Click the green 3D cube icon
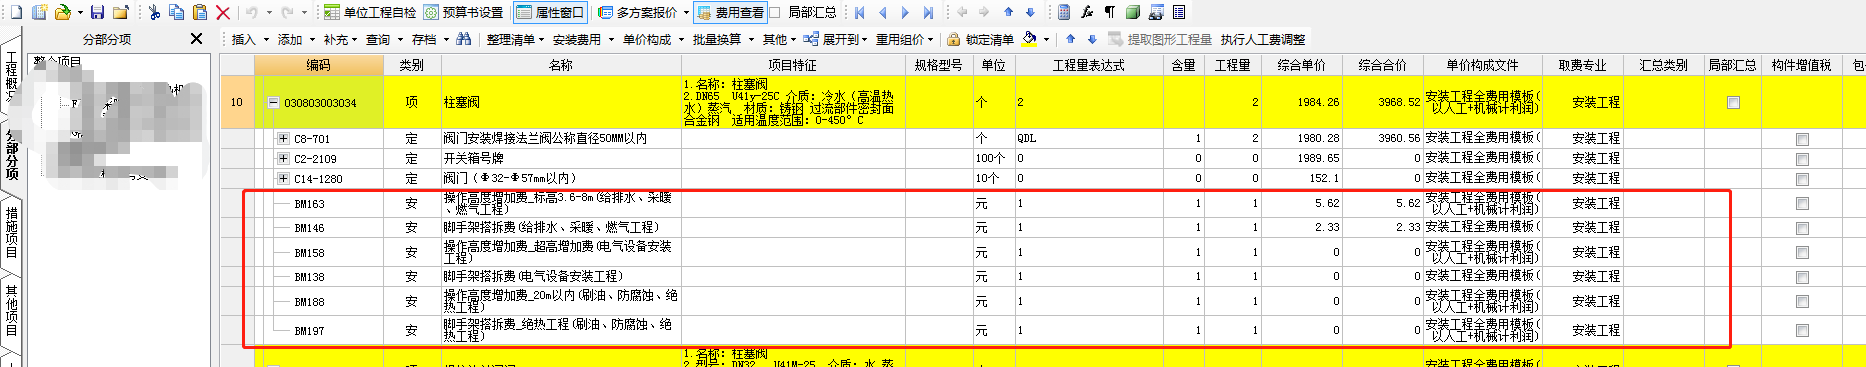 tap(1133, 12)
